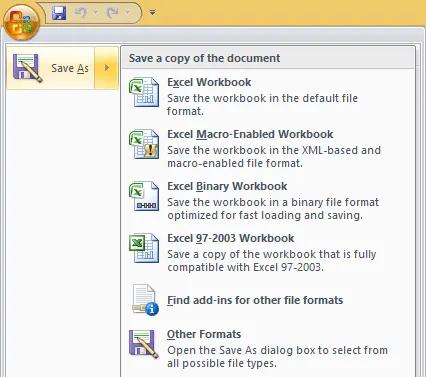Open the Office Button menu
This screenshot has height=377, width=426.
click(x=22, y=23)
